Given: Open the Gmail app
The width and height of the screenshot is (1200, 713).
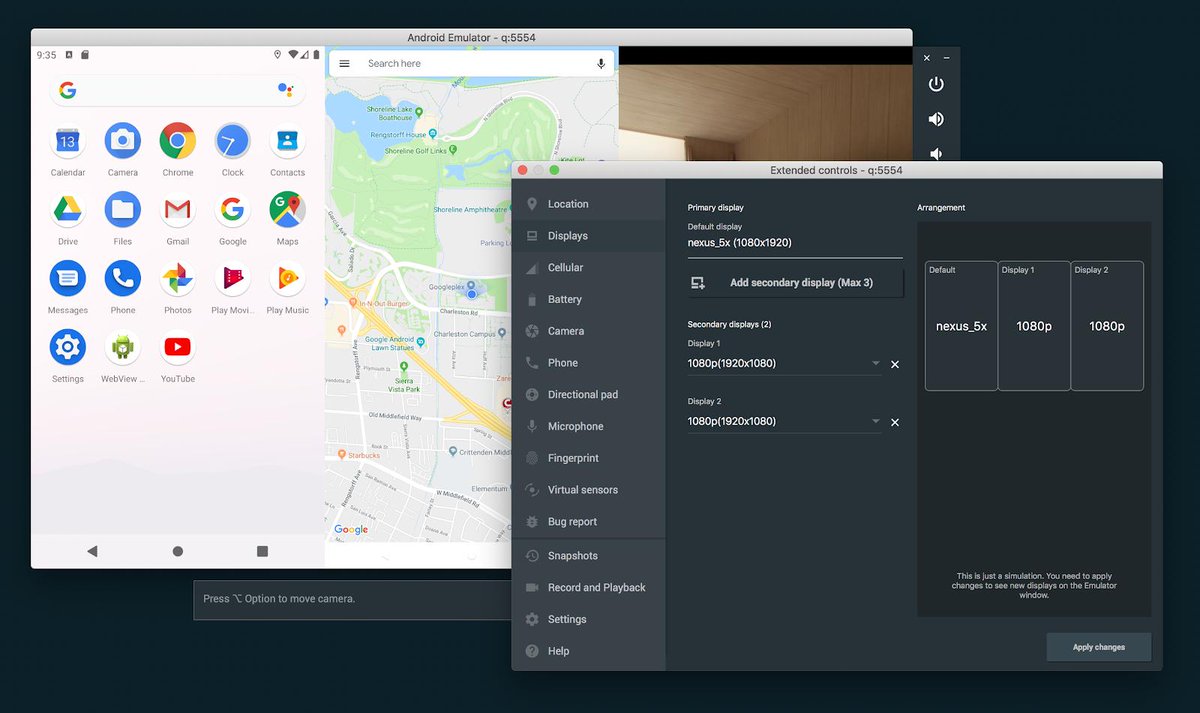Looking at the screenshot, I should (x=177, y=210).
